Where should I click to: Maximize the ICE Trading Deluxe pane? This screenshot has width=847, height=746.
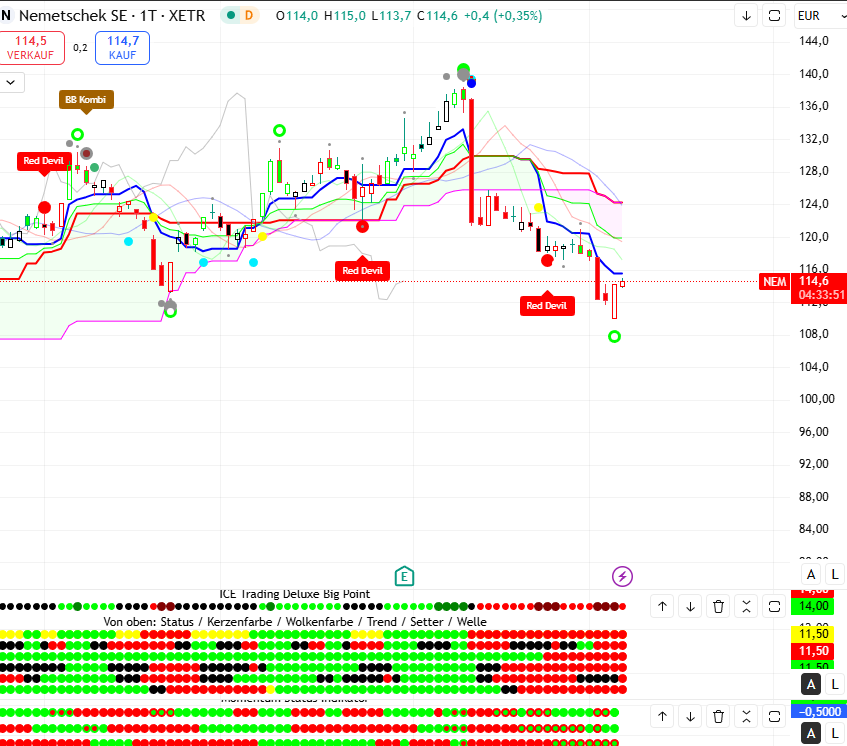(x=774, y=606)
